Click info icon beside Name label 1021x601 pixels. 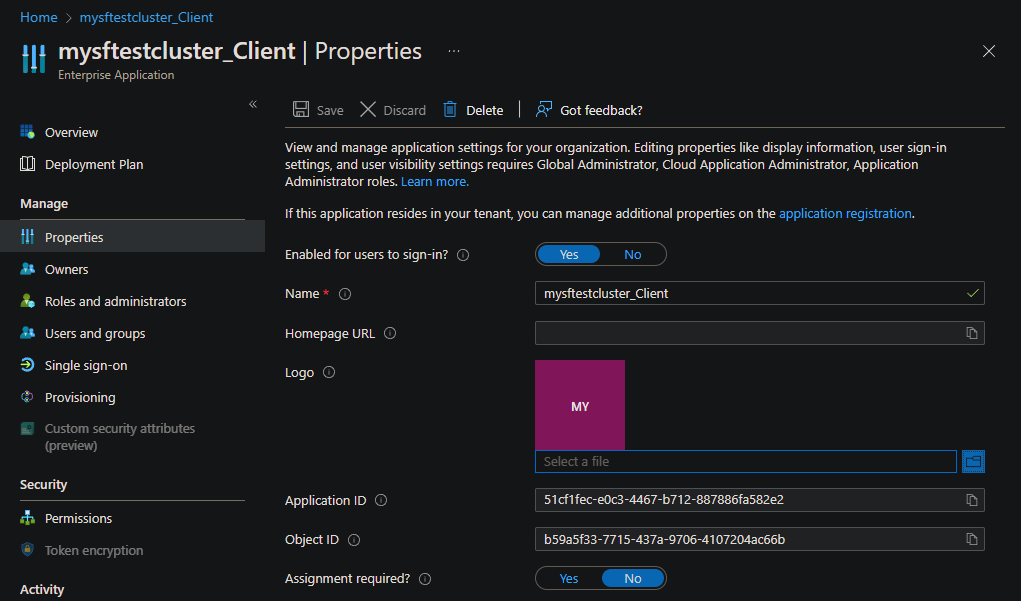click(345, 294)
